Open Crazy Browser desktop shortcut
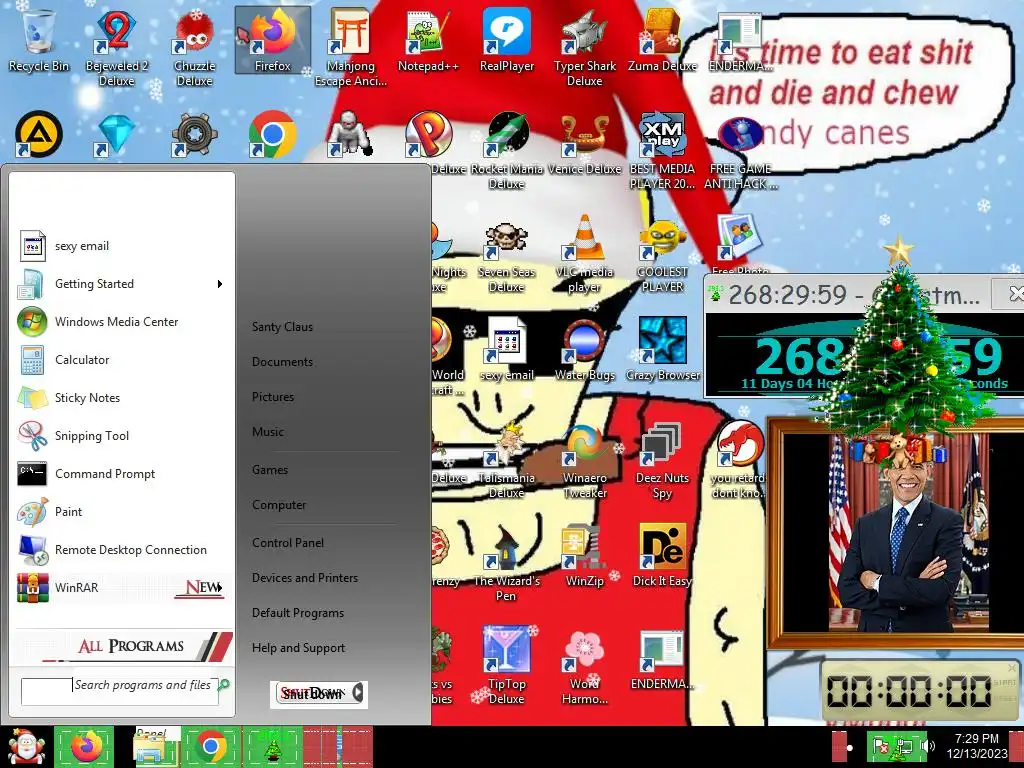 coord(662,349)
